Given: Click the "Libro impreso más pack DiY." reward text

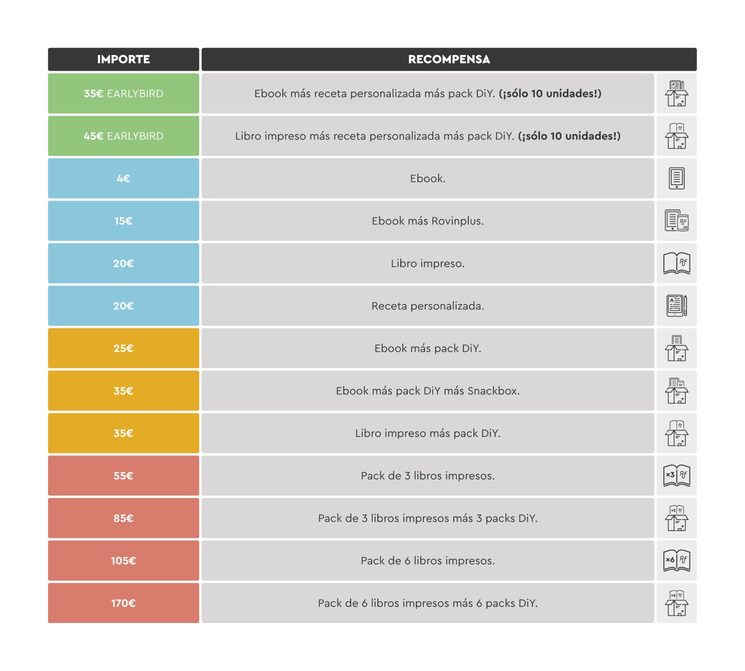Looking at the screenshot, I should coord(428,434).
